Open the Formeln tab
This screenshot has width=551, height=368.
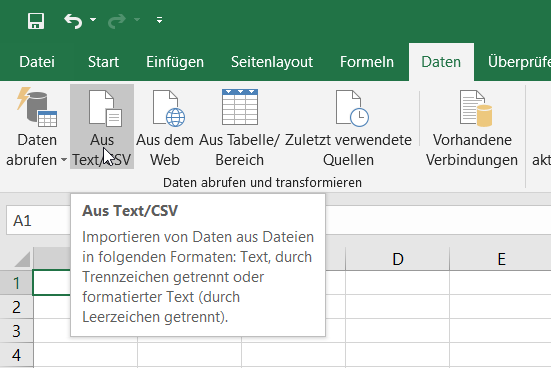pos(367,62)
